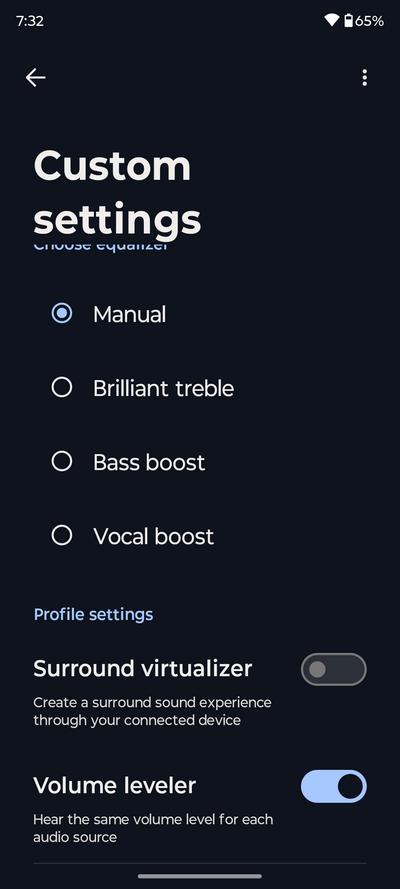Tap the battery status icon
Viewport: 400px width, 889px height.
pyautogui.click(x=348, y=21)
